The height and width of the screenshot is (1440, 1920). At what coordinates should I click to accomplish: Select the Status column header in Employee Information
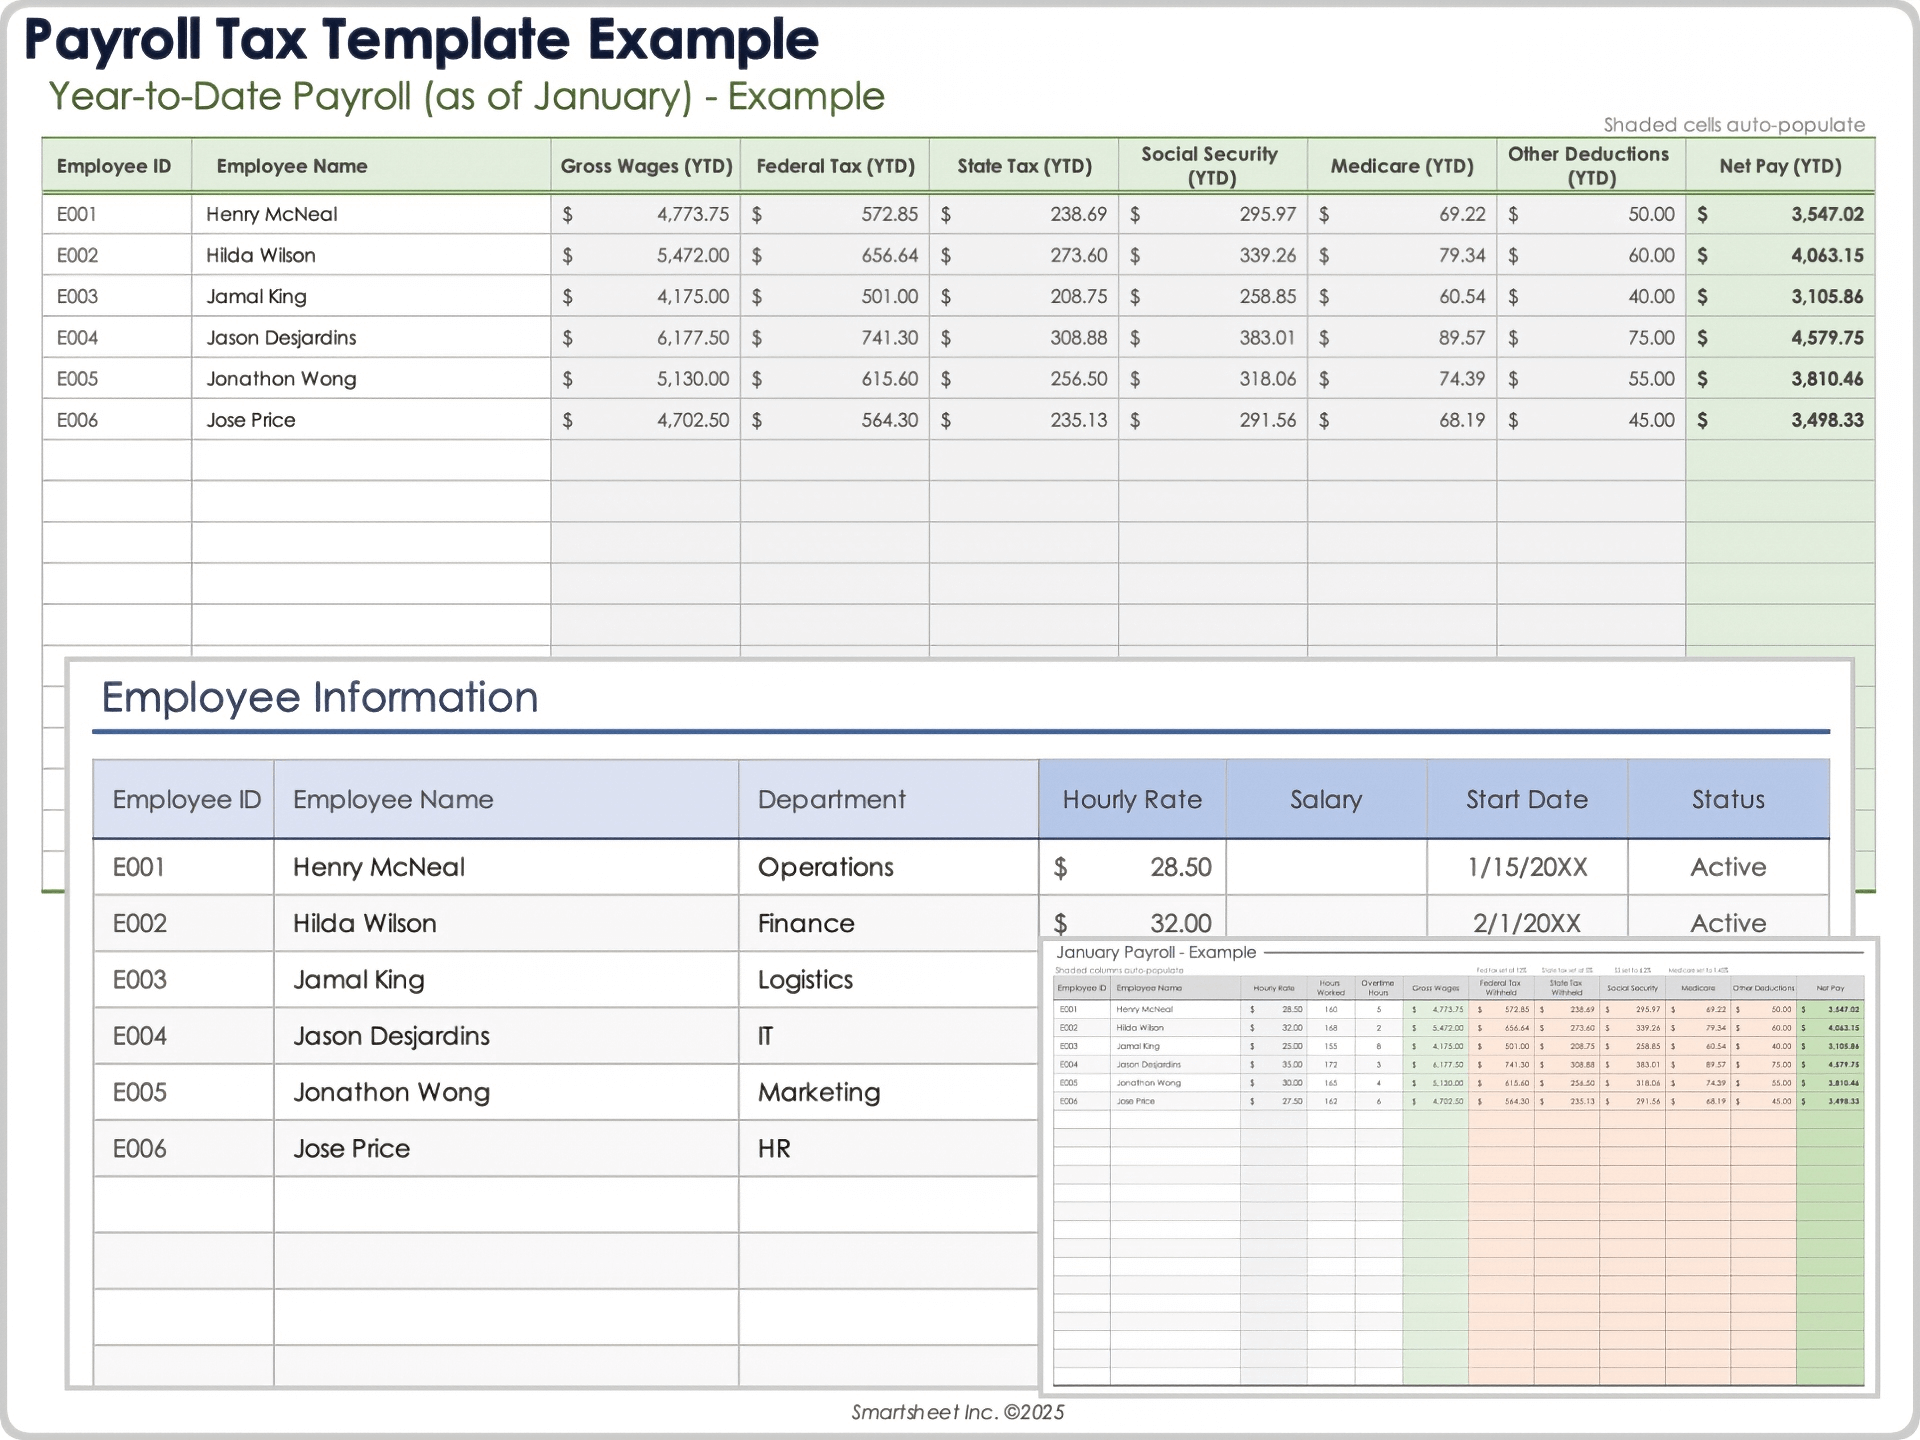(1728, 799)
